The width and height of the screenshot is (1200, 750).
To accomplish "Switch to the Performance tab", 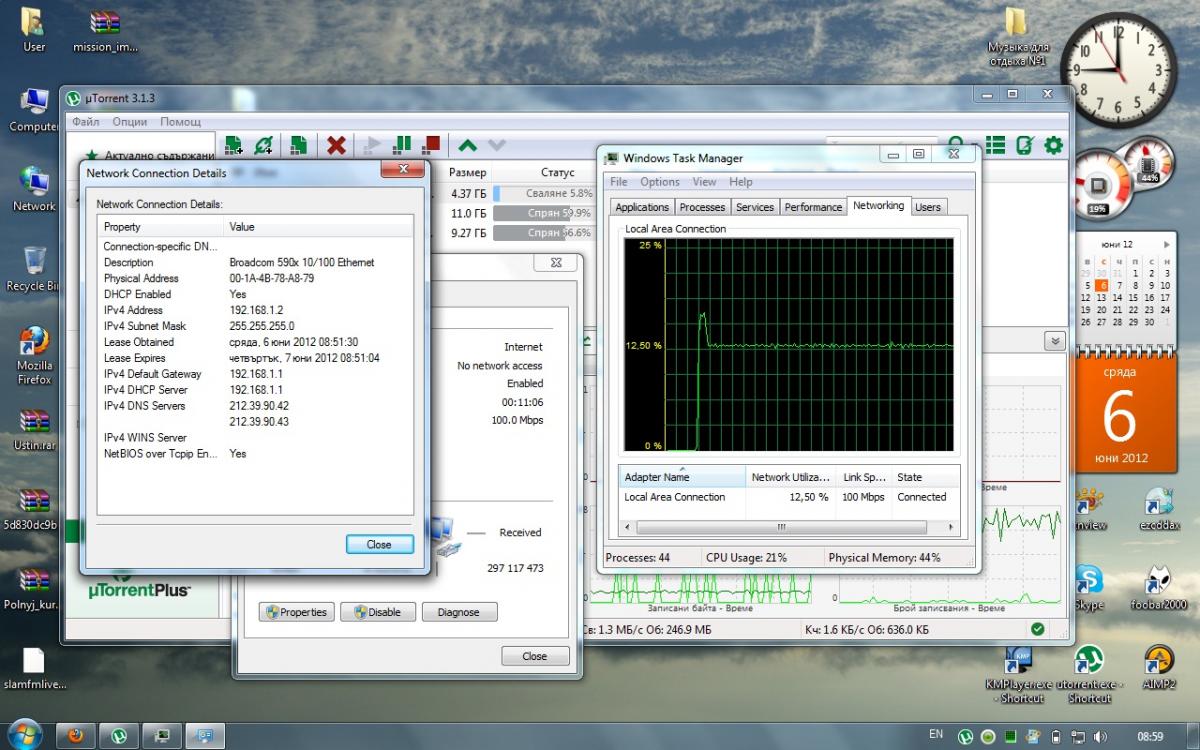I will (x=812, y=207).
